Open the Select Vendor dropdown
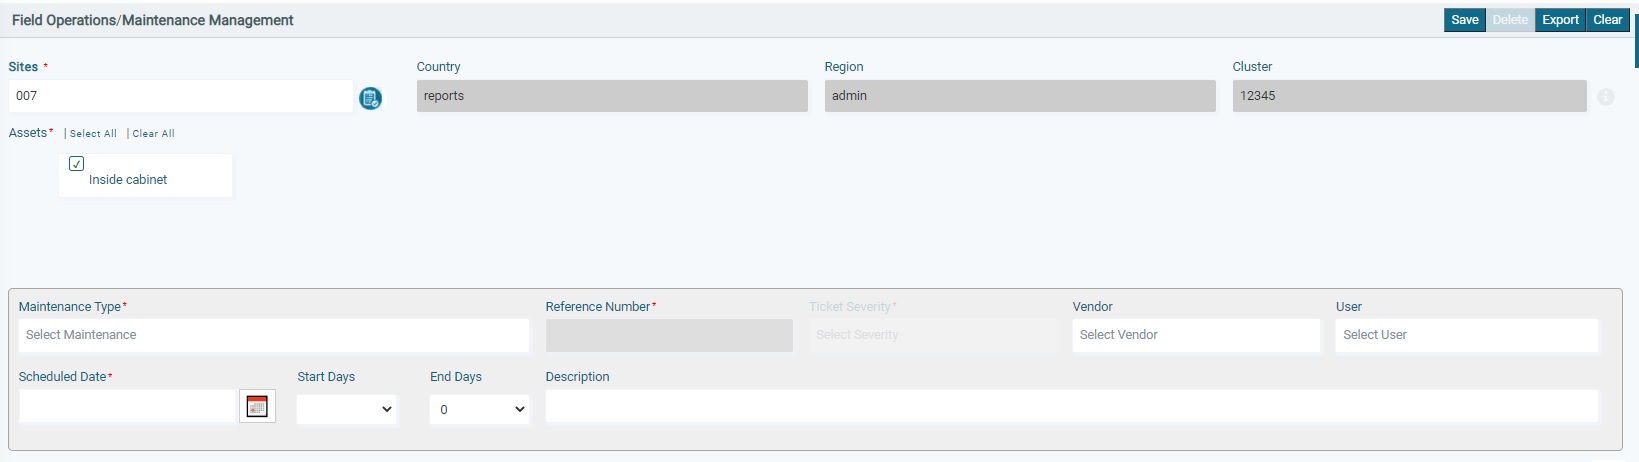1639x462 pixels. coord(1196,335)
